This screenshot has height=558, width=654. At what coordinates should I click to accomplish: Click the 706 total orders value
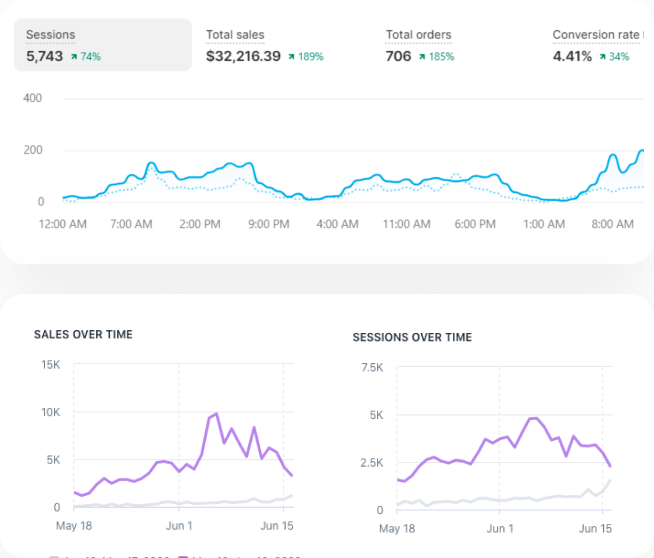pyautogui.click(x=400, y=56)
